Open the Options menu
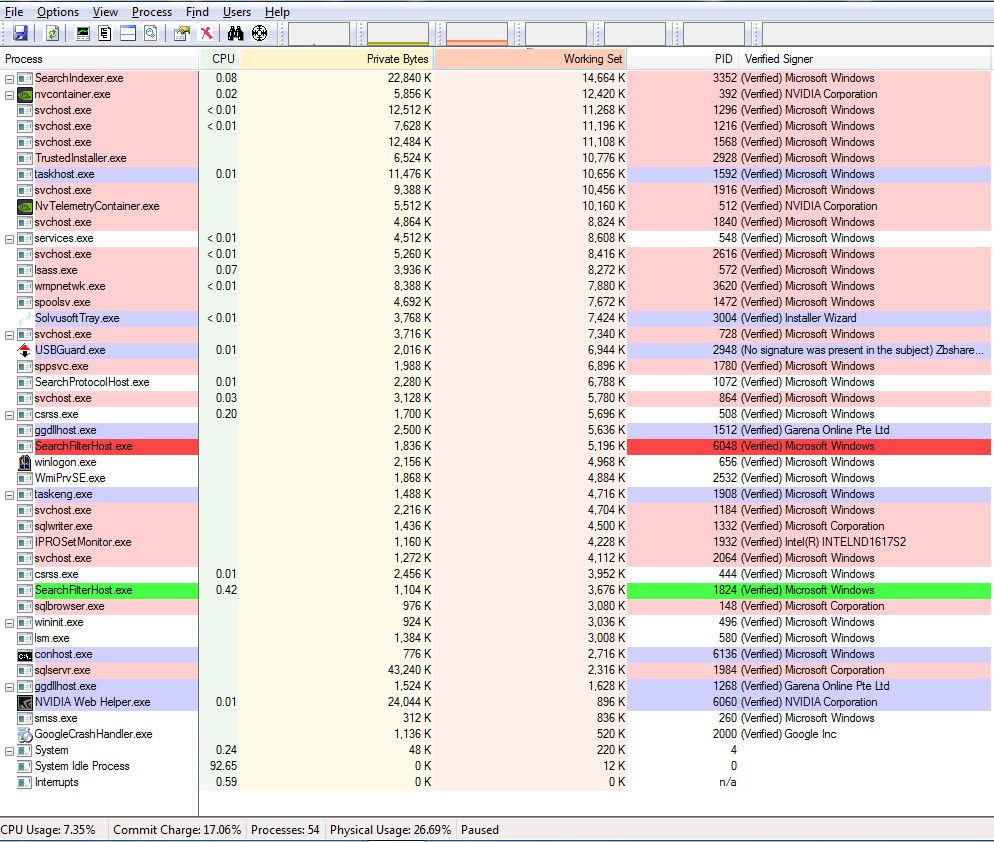Image resolution: width=994 pixels, height=842 pixels. [x=58, y=11]
